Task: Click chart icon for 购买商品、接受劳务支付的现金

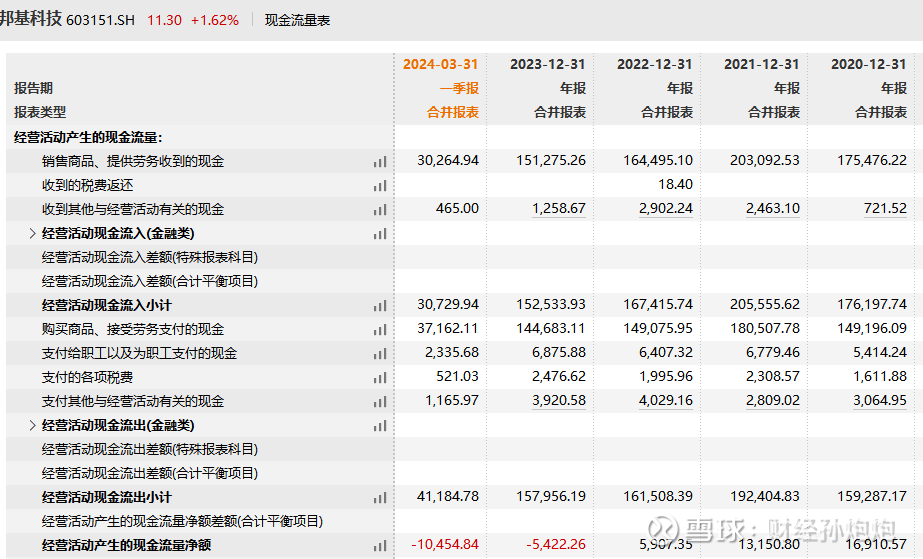Action: click(x=380, y=329)
